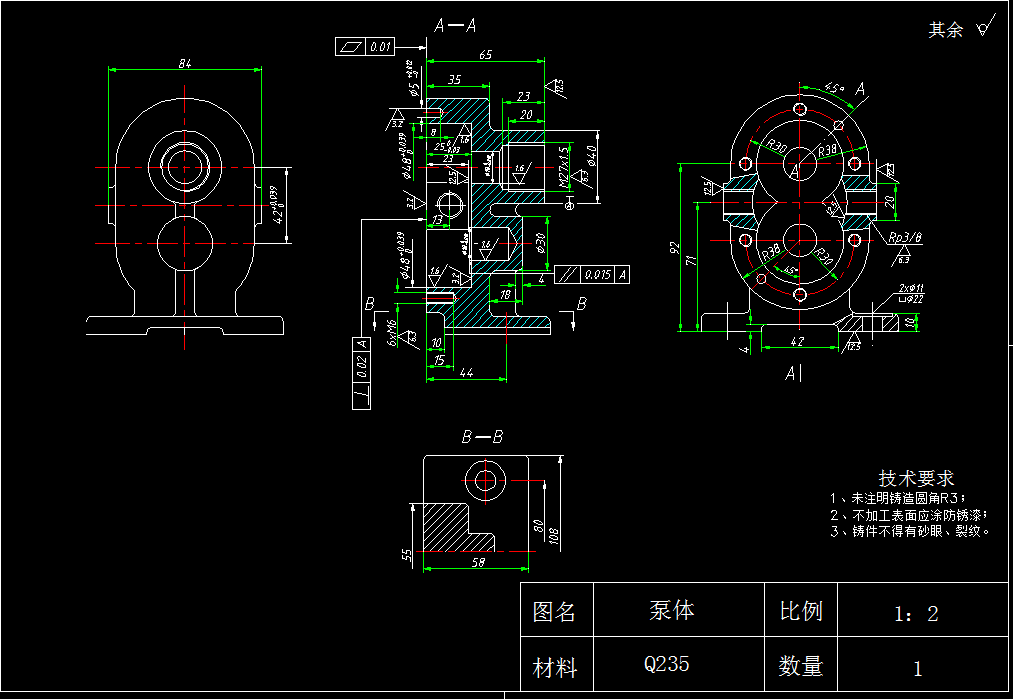
Task: Click the note '1、未注明铸造圆角R3'
Action: coord(898,498)
